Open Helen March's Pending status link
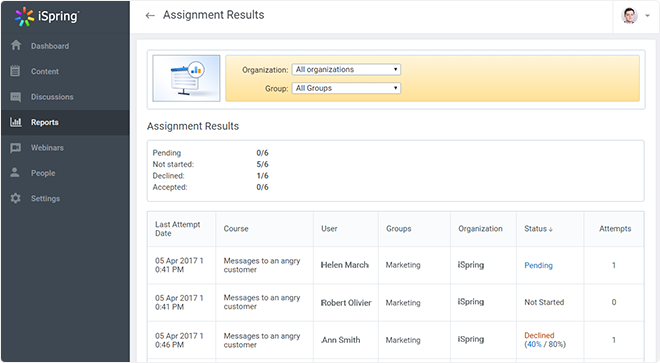 [538, 265]
